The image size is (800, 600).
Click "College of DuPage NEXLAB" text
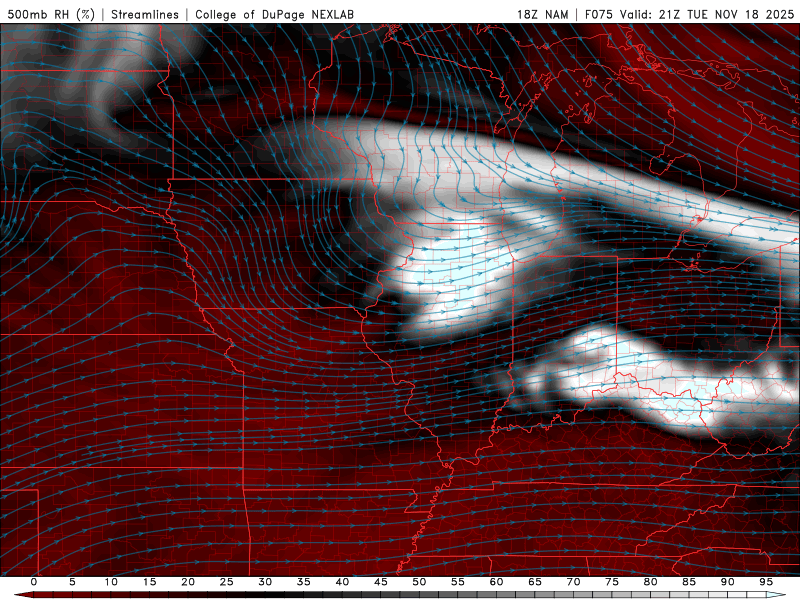tap(274, 14)
